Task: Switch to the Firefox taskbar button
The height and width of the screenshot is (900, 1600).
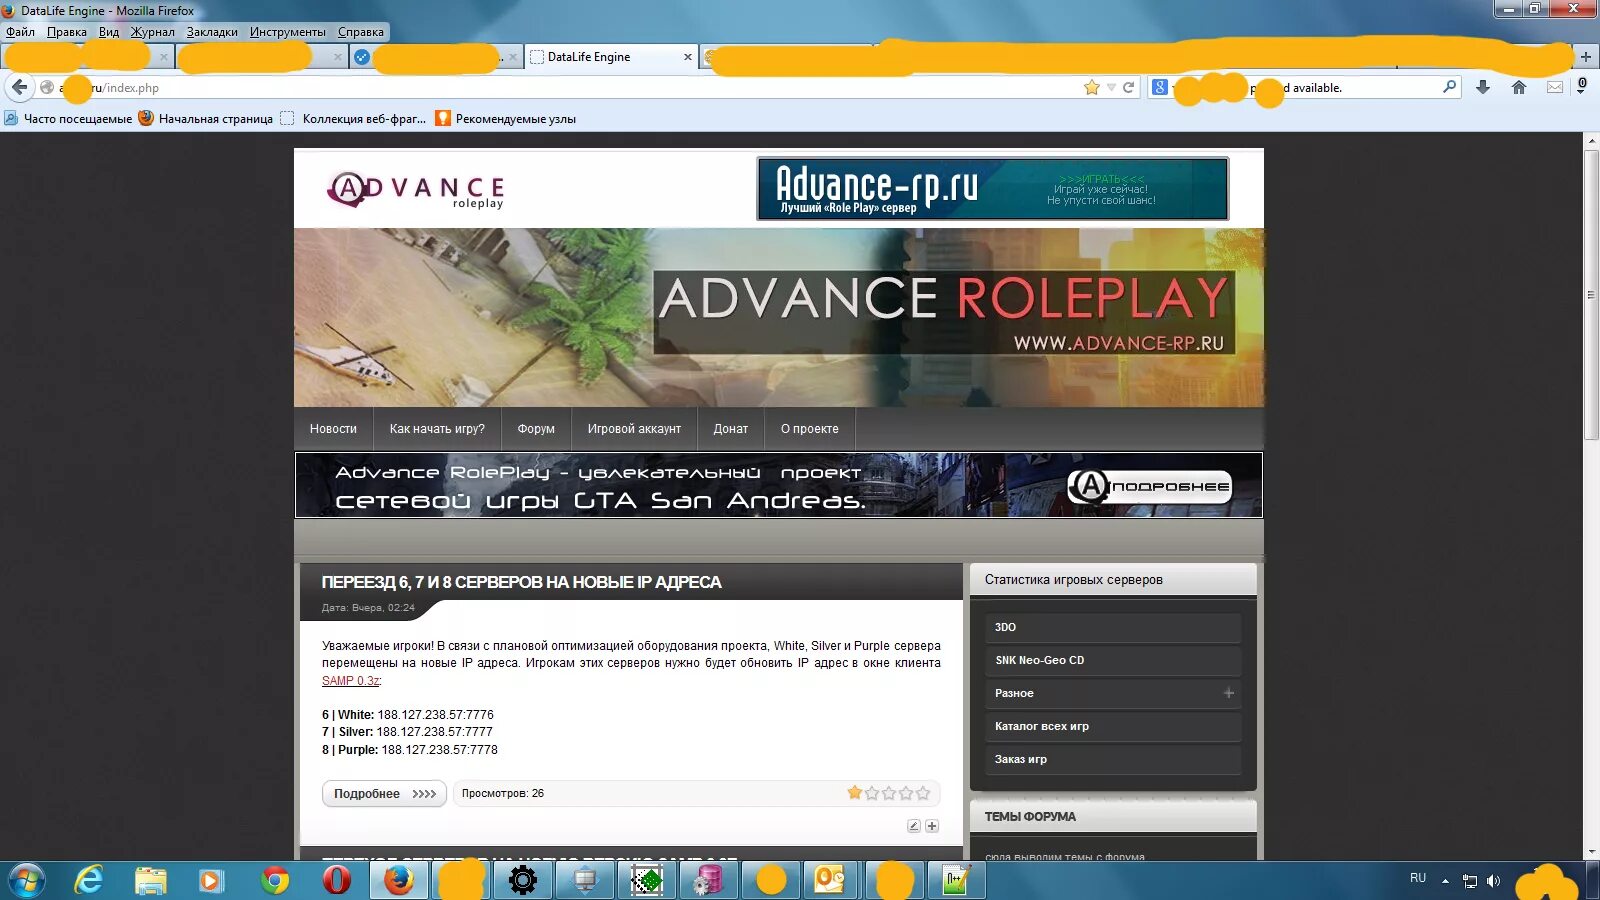Action: pyautogui.click(x=399, y=881)
